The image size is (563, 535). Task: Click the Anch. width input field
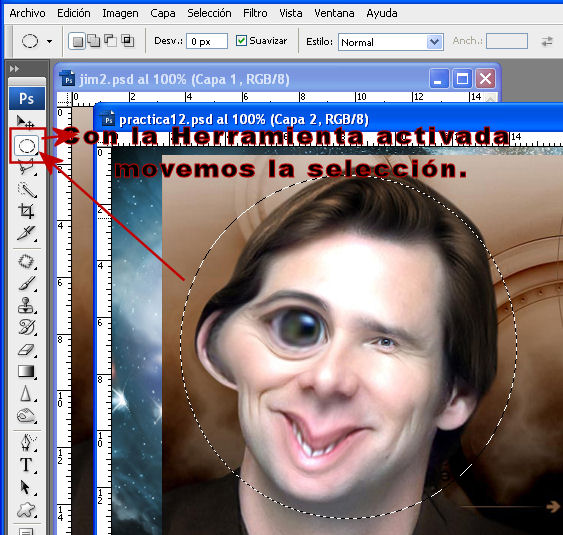click(507, 41)
